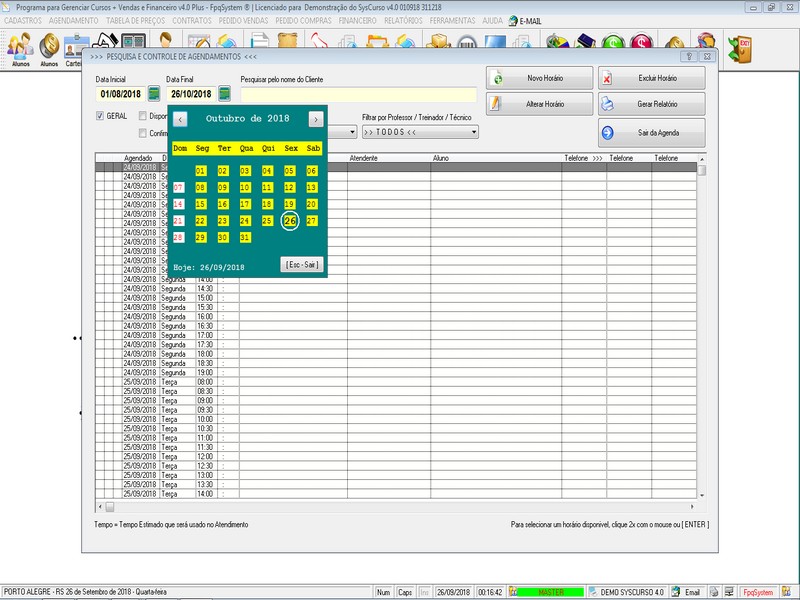Click the Excluir Horário button
The image size is (800, 600).
click(652, 78)
